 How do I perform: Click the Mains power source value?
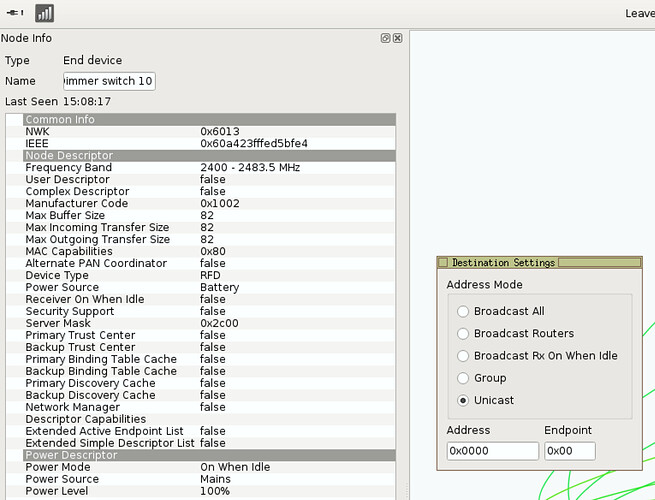pos(215,479)
